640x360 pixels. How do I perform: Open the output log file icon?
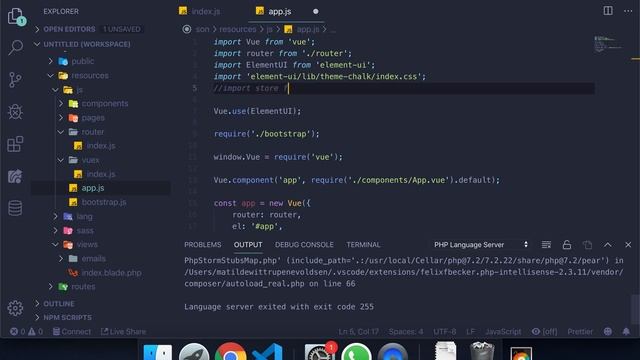[587, 244]
